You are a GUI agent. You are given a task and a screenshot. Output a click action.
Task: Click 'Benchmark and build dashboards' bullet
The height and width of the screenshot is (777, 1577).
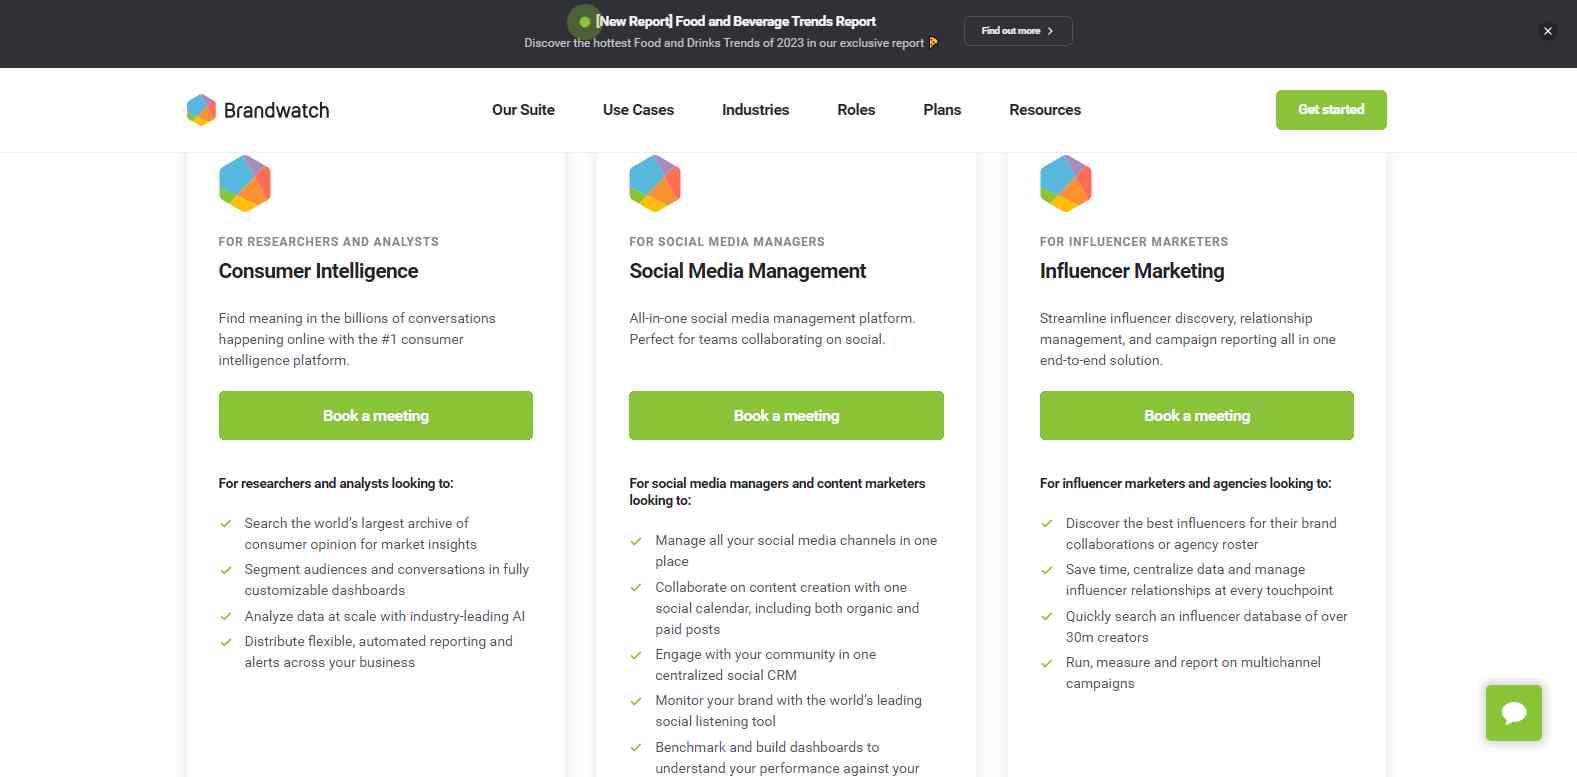(787, 757)
